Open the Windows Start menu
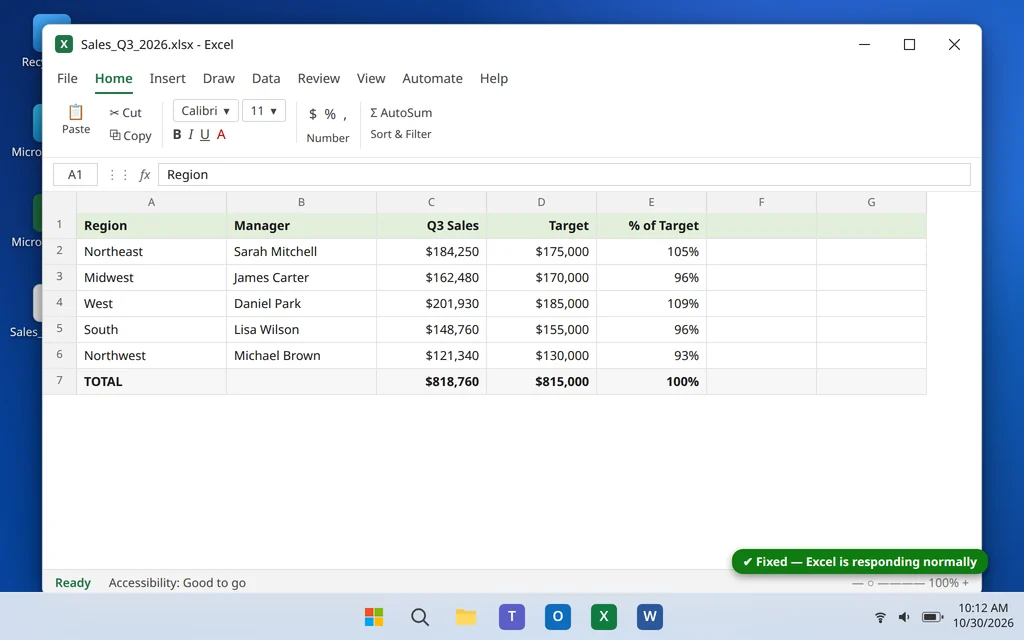Image resolution: width=1024 pixels, height=640 pixels. point(374,616)
